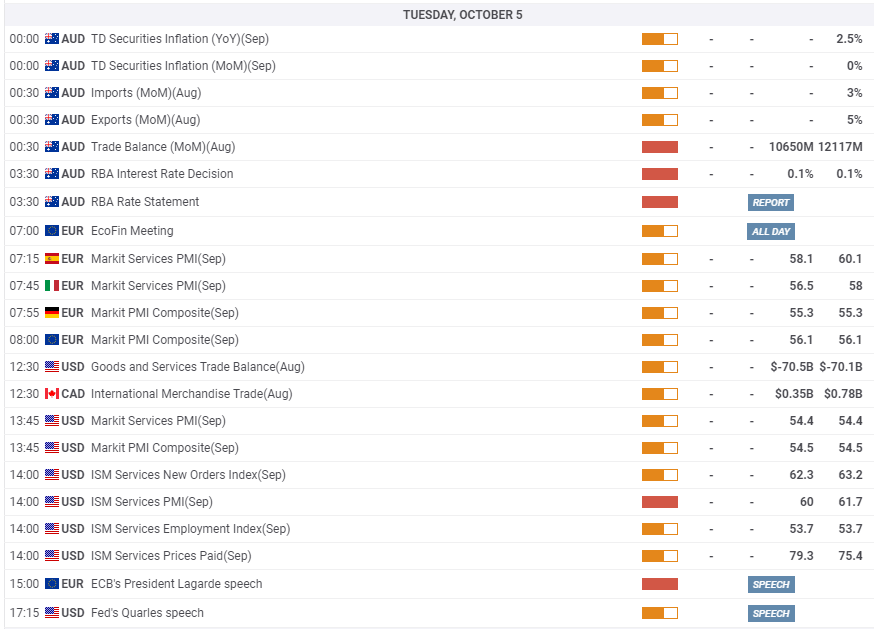874x629 pixels.
Task: Click the red impact bar for Lagarde speech
Action: (660, 584)
